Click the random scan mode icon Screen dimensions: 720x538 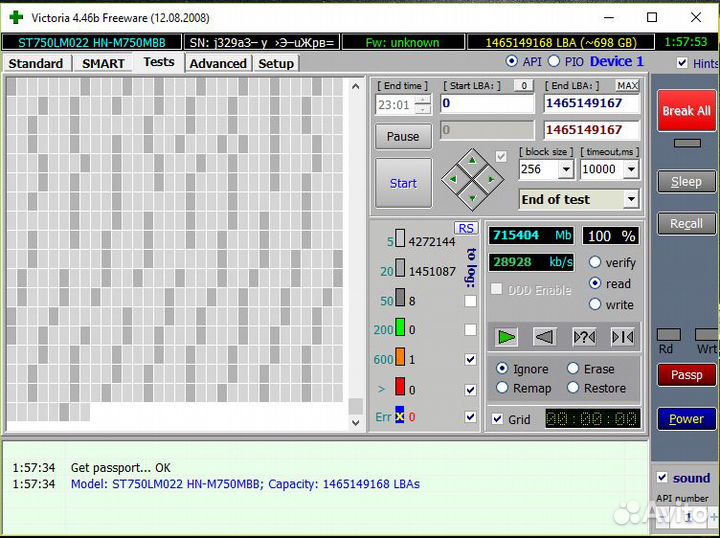pyautogui.click(x=584, y=337)
